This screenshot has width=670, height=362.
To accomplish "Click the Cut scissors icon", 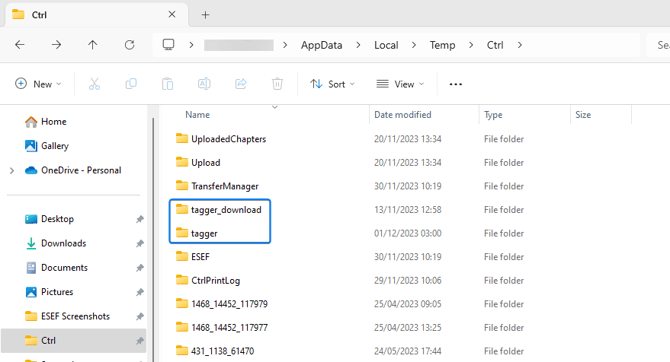I will click(x=94, y=84).
